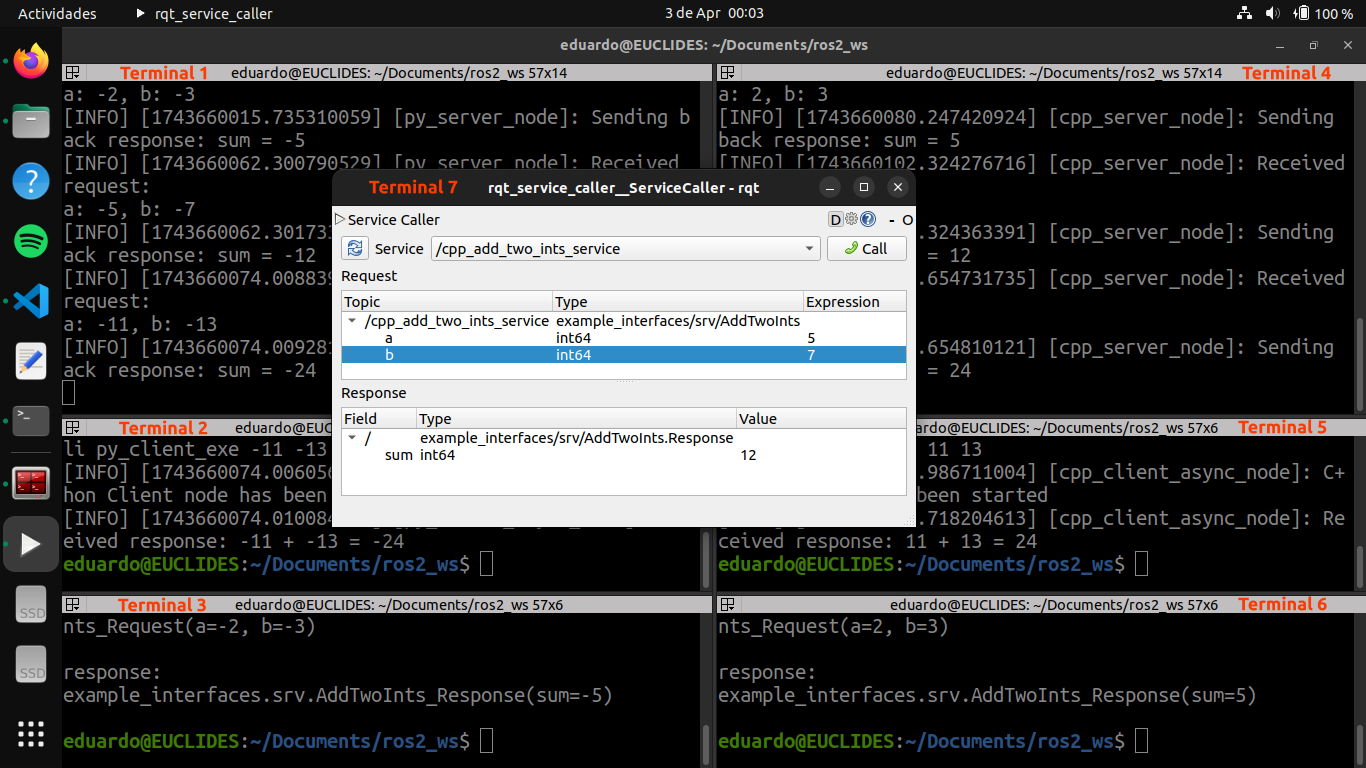Open the GNOME Terminal dock icon

(31, 421)
